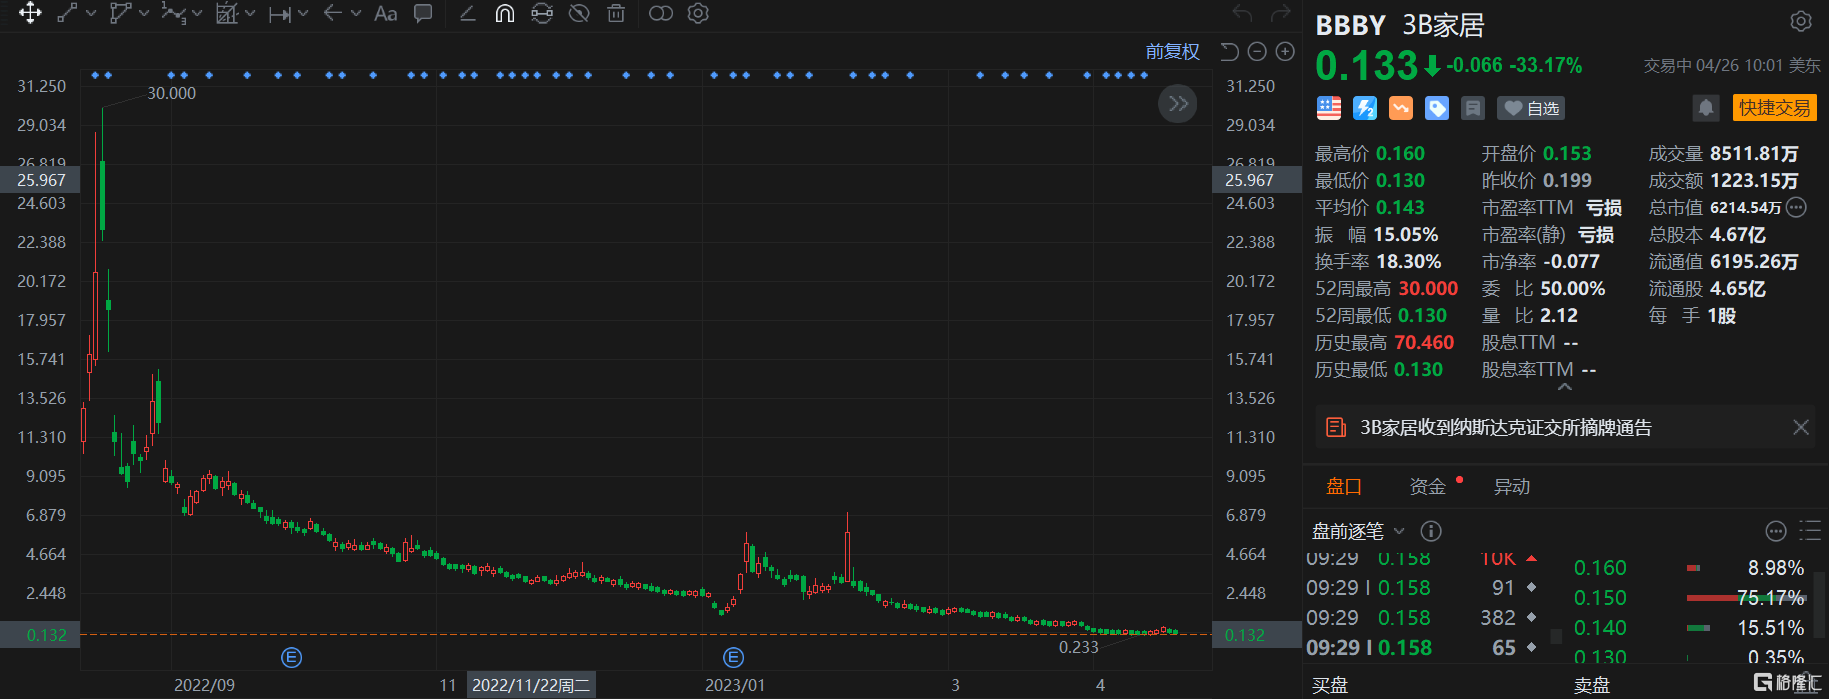Open the 3B家居 Nasdaq delisting notice
The width and height of the screenshot is (1829, 699).
click(x=1505, y=427)
